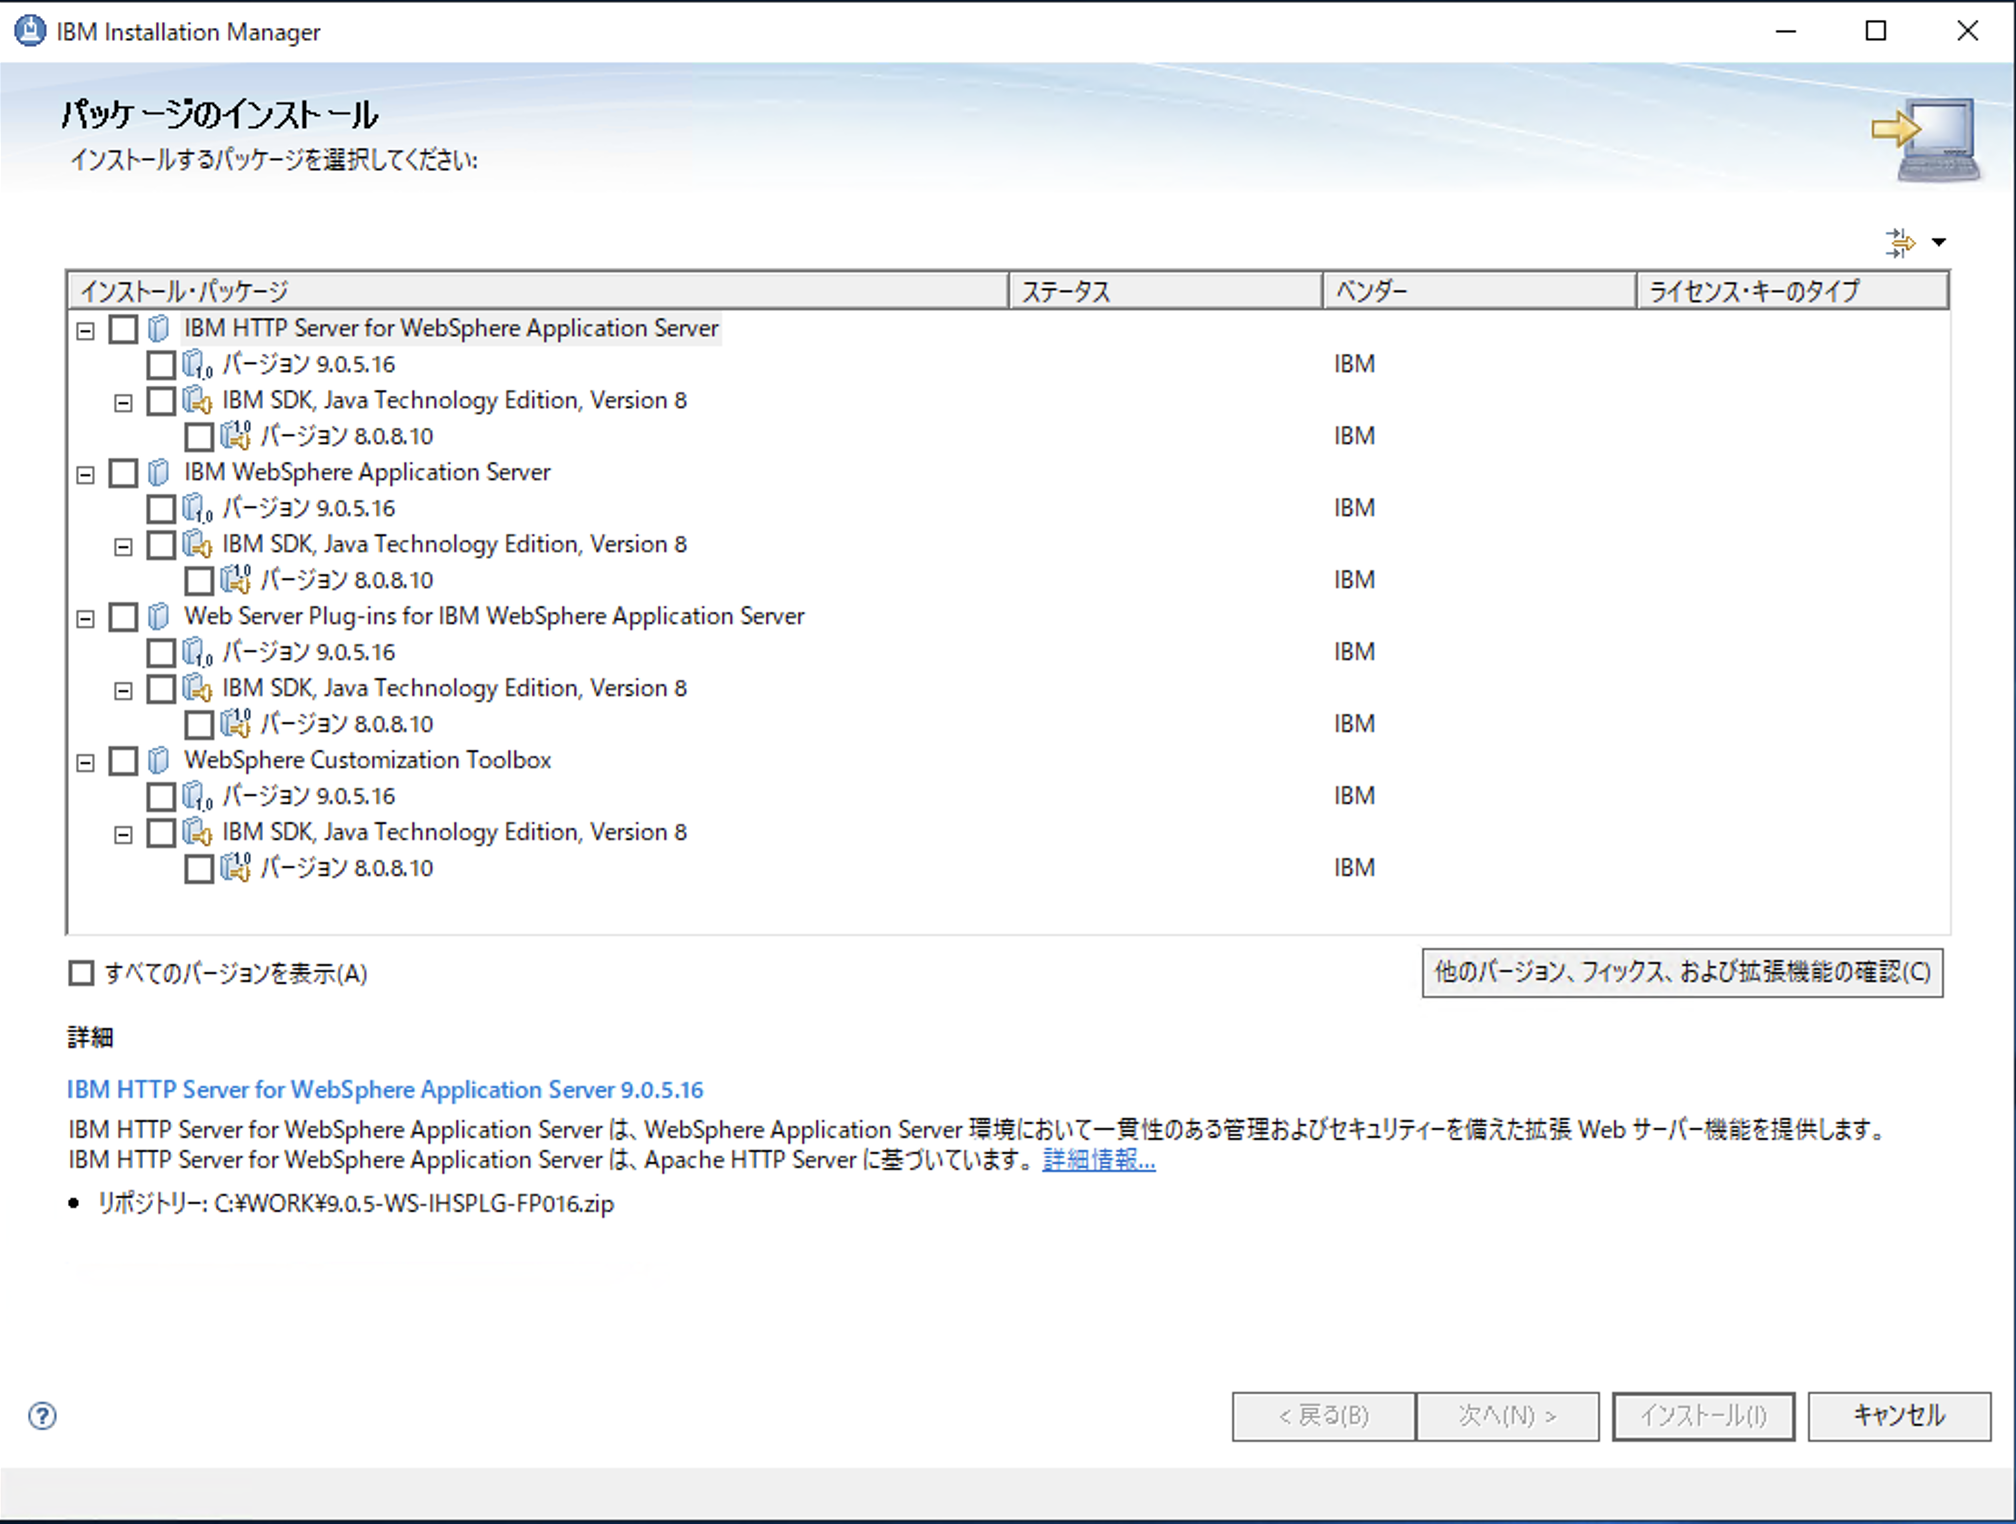Click the Java SDK icon under Web Server Plug-ins
The width and height of the screenshot is (2016, 1524).
pos(198,688)
